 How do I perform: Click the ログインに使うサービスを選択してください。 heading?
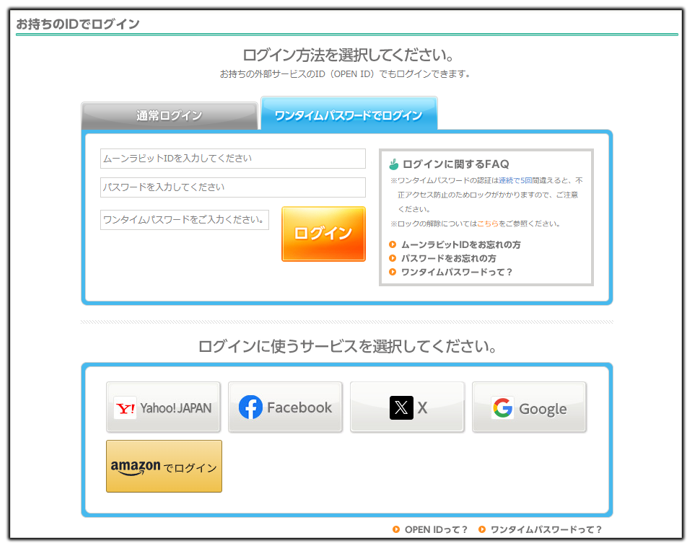click(347, 346)
